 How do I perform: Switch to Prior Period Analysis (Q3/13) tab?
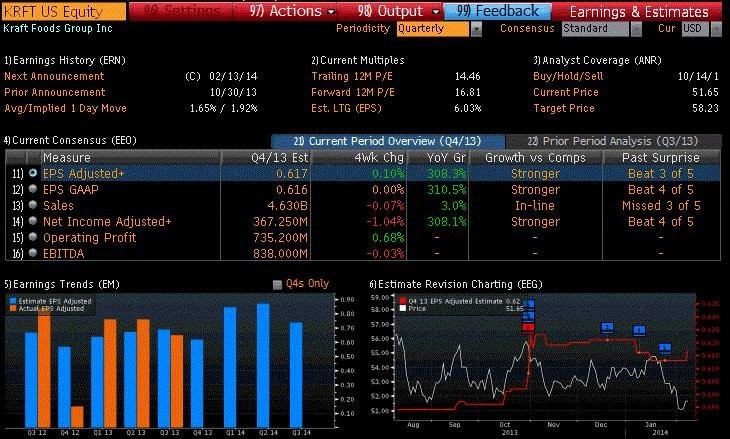click(x=613, y=141)
